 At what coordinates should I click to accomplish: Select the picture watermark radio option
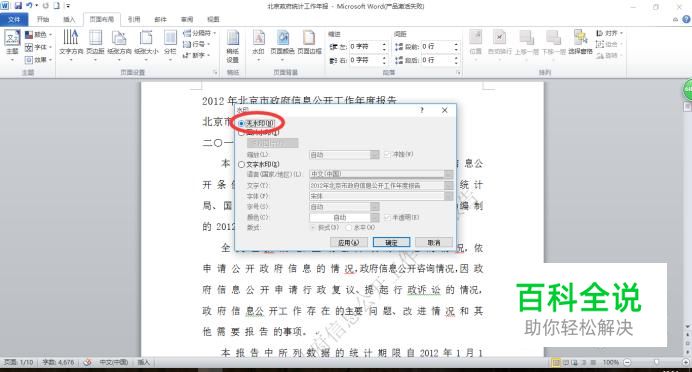click(x=241, y=132)
